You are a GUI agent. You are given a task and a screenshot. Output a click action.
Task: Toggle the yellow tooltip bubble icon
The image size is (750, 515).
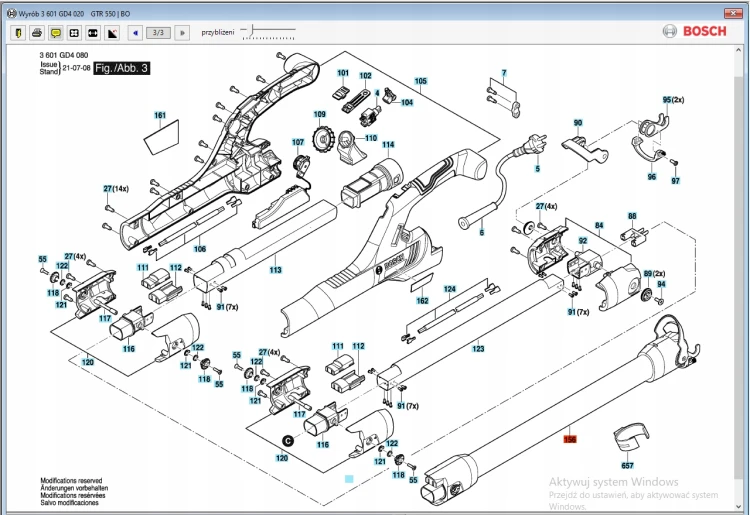coord(55,33)
